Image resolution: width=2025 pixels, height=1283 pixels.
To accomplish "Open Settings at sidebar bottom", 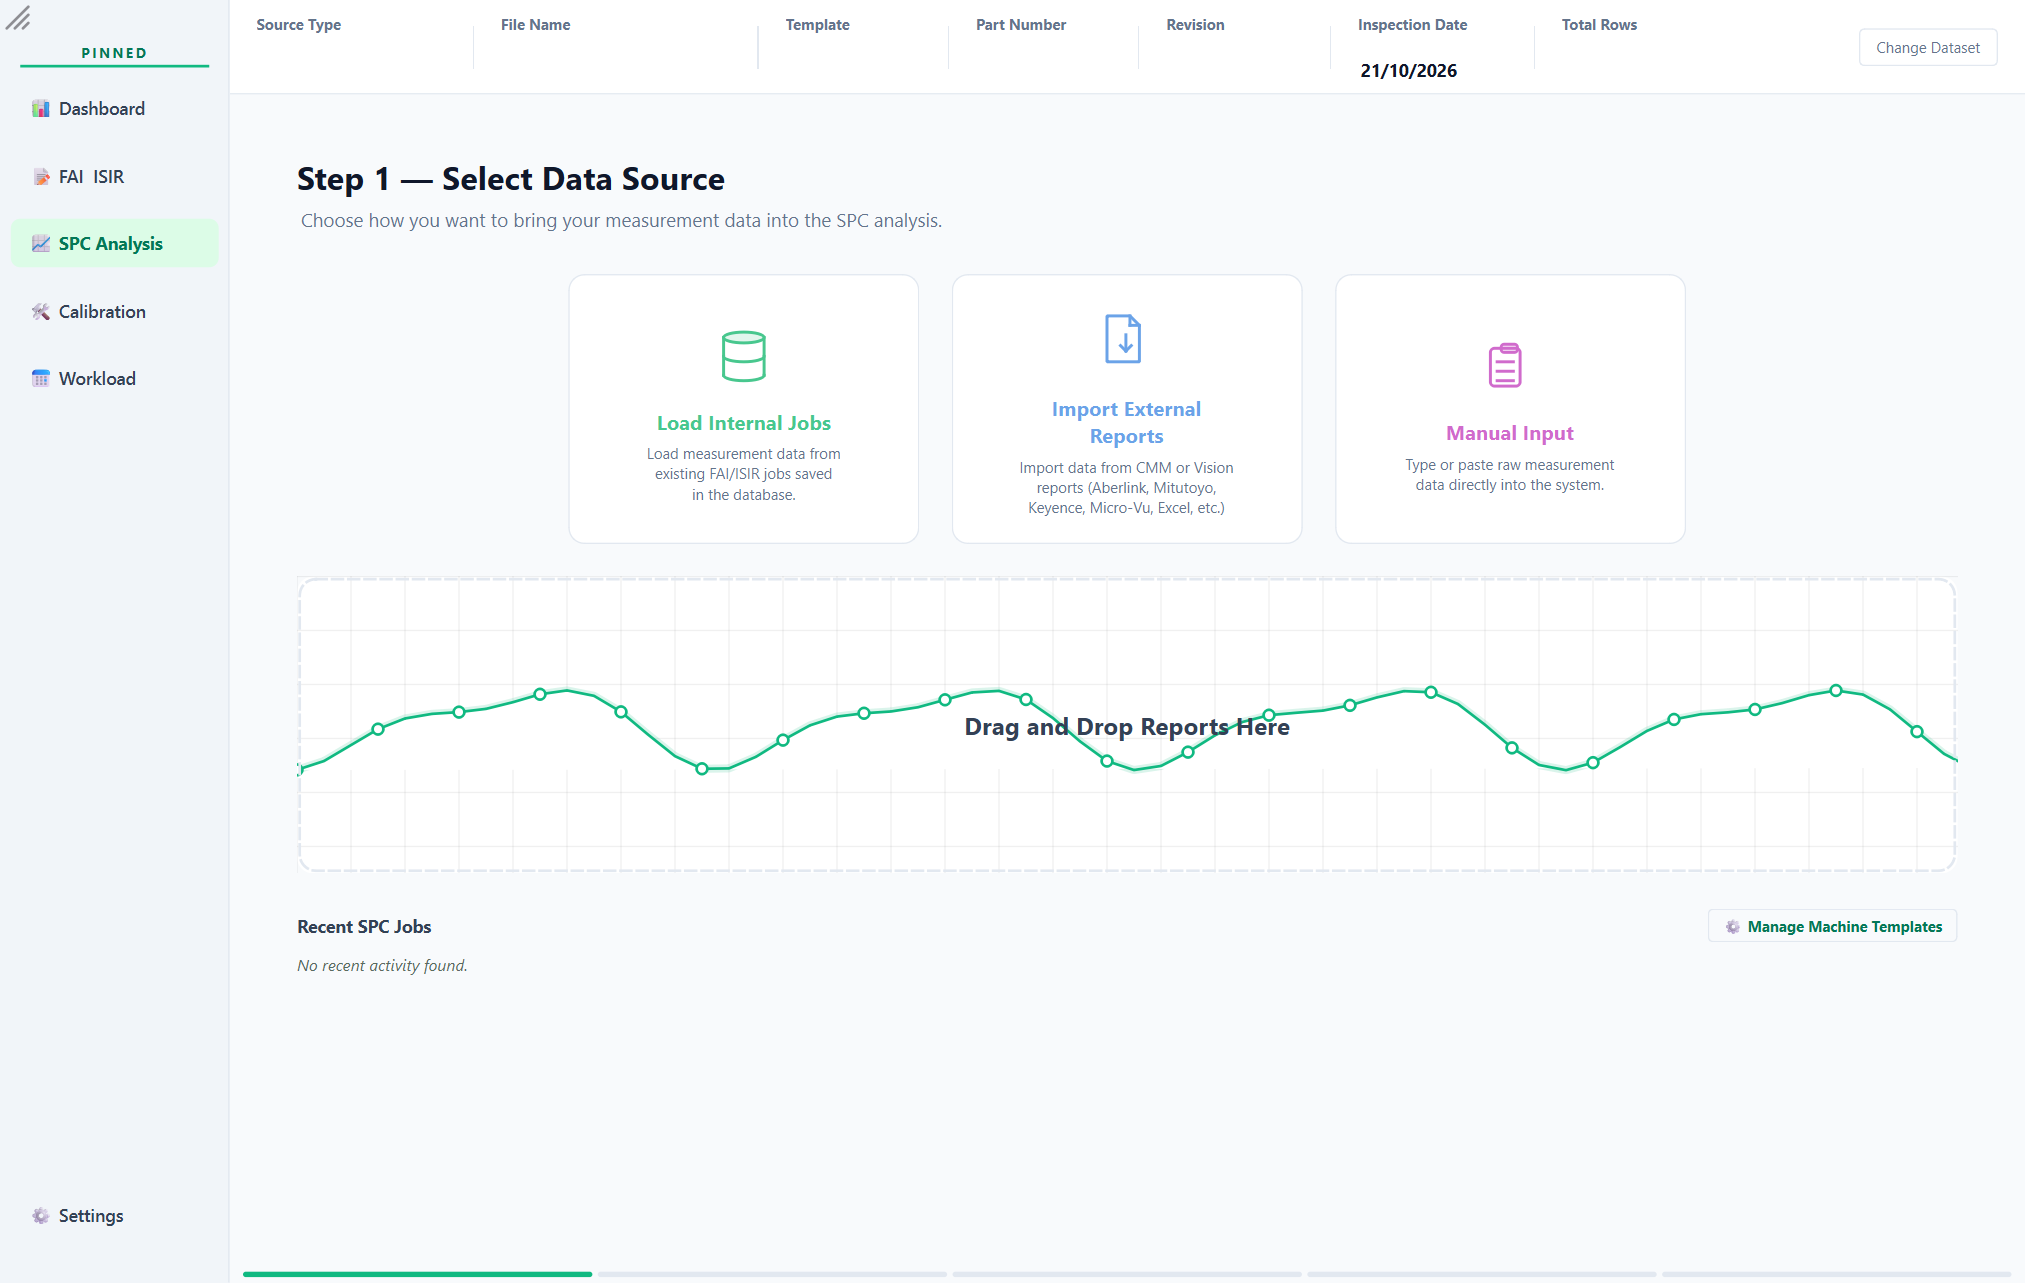I will click(114, 1216).
